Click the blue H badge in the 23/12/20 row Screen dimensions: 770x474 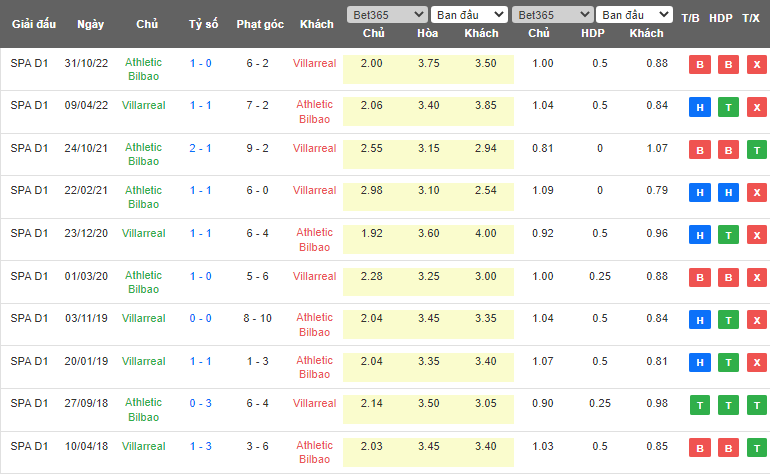click(700, 235)
